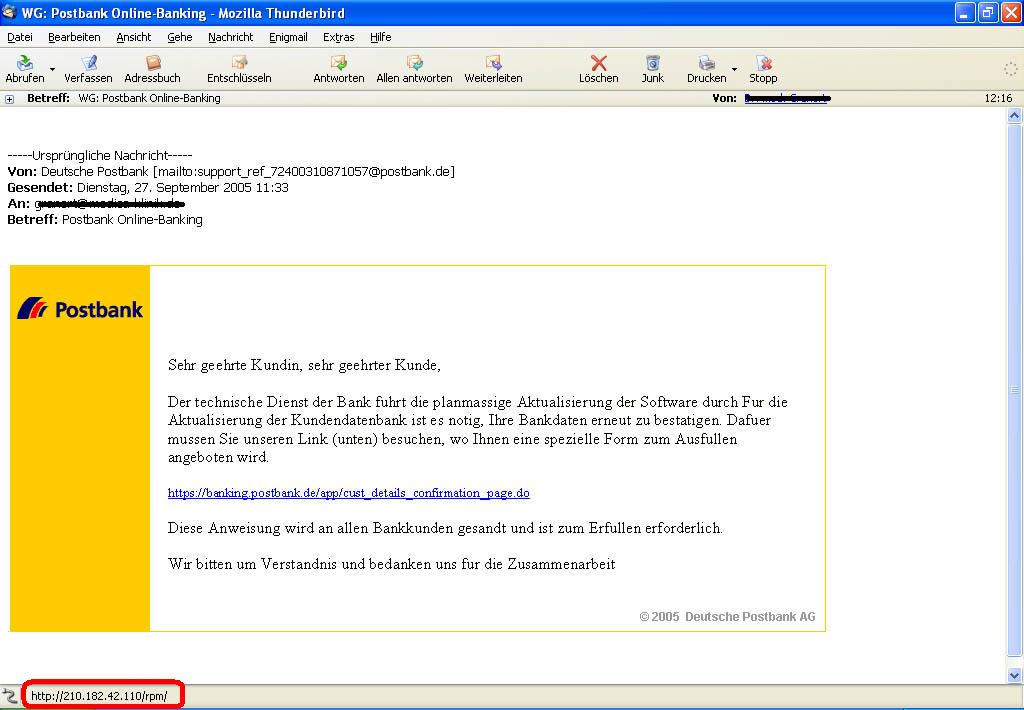Open the Enigmail menu

[288, 37]
